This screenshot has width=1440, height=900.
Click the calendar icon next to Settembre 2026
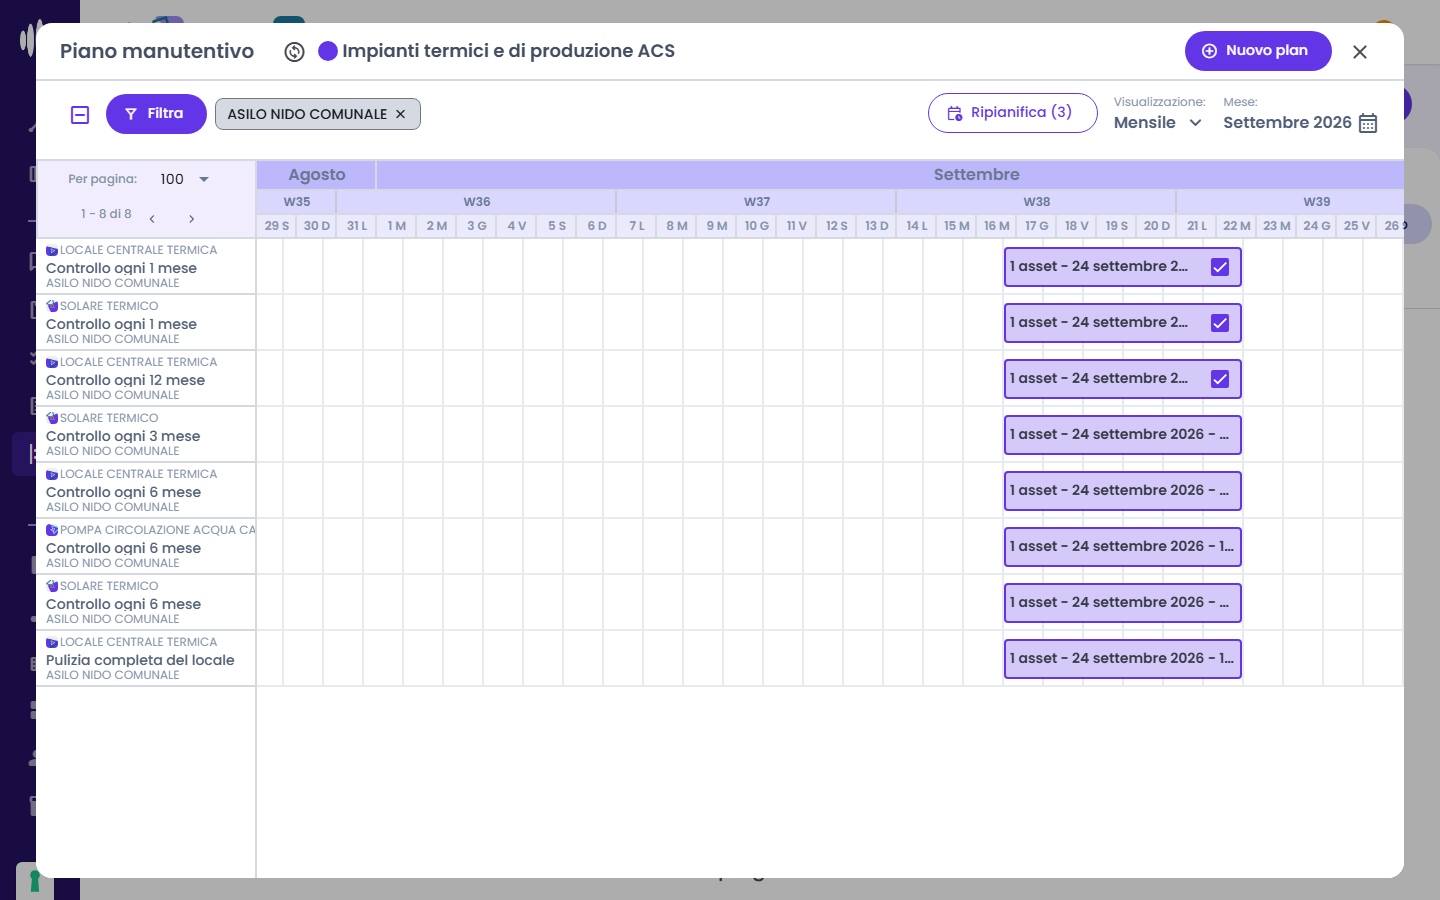click(1368, 123)
